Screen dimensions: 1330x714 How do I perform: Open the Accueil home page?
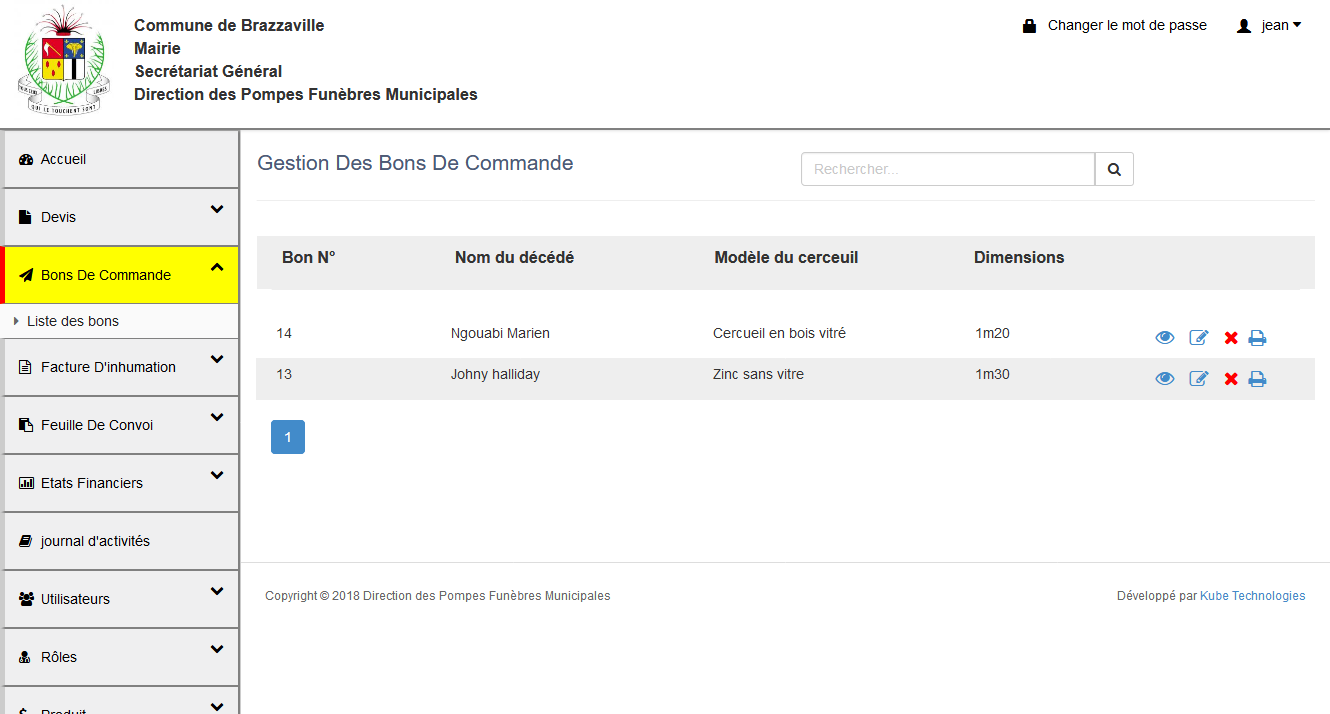[x=64, y=159]
